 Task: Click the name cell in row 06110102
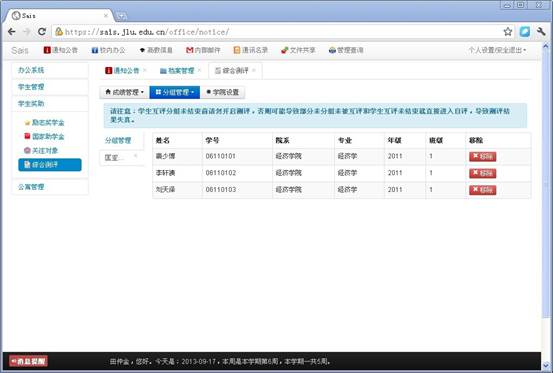coord(165,173)
